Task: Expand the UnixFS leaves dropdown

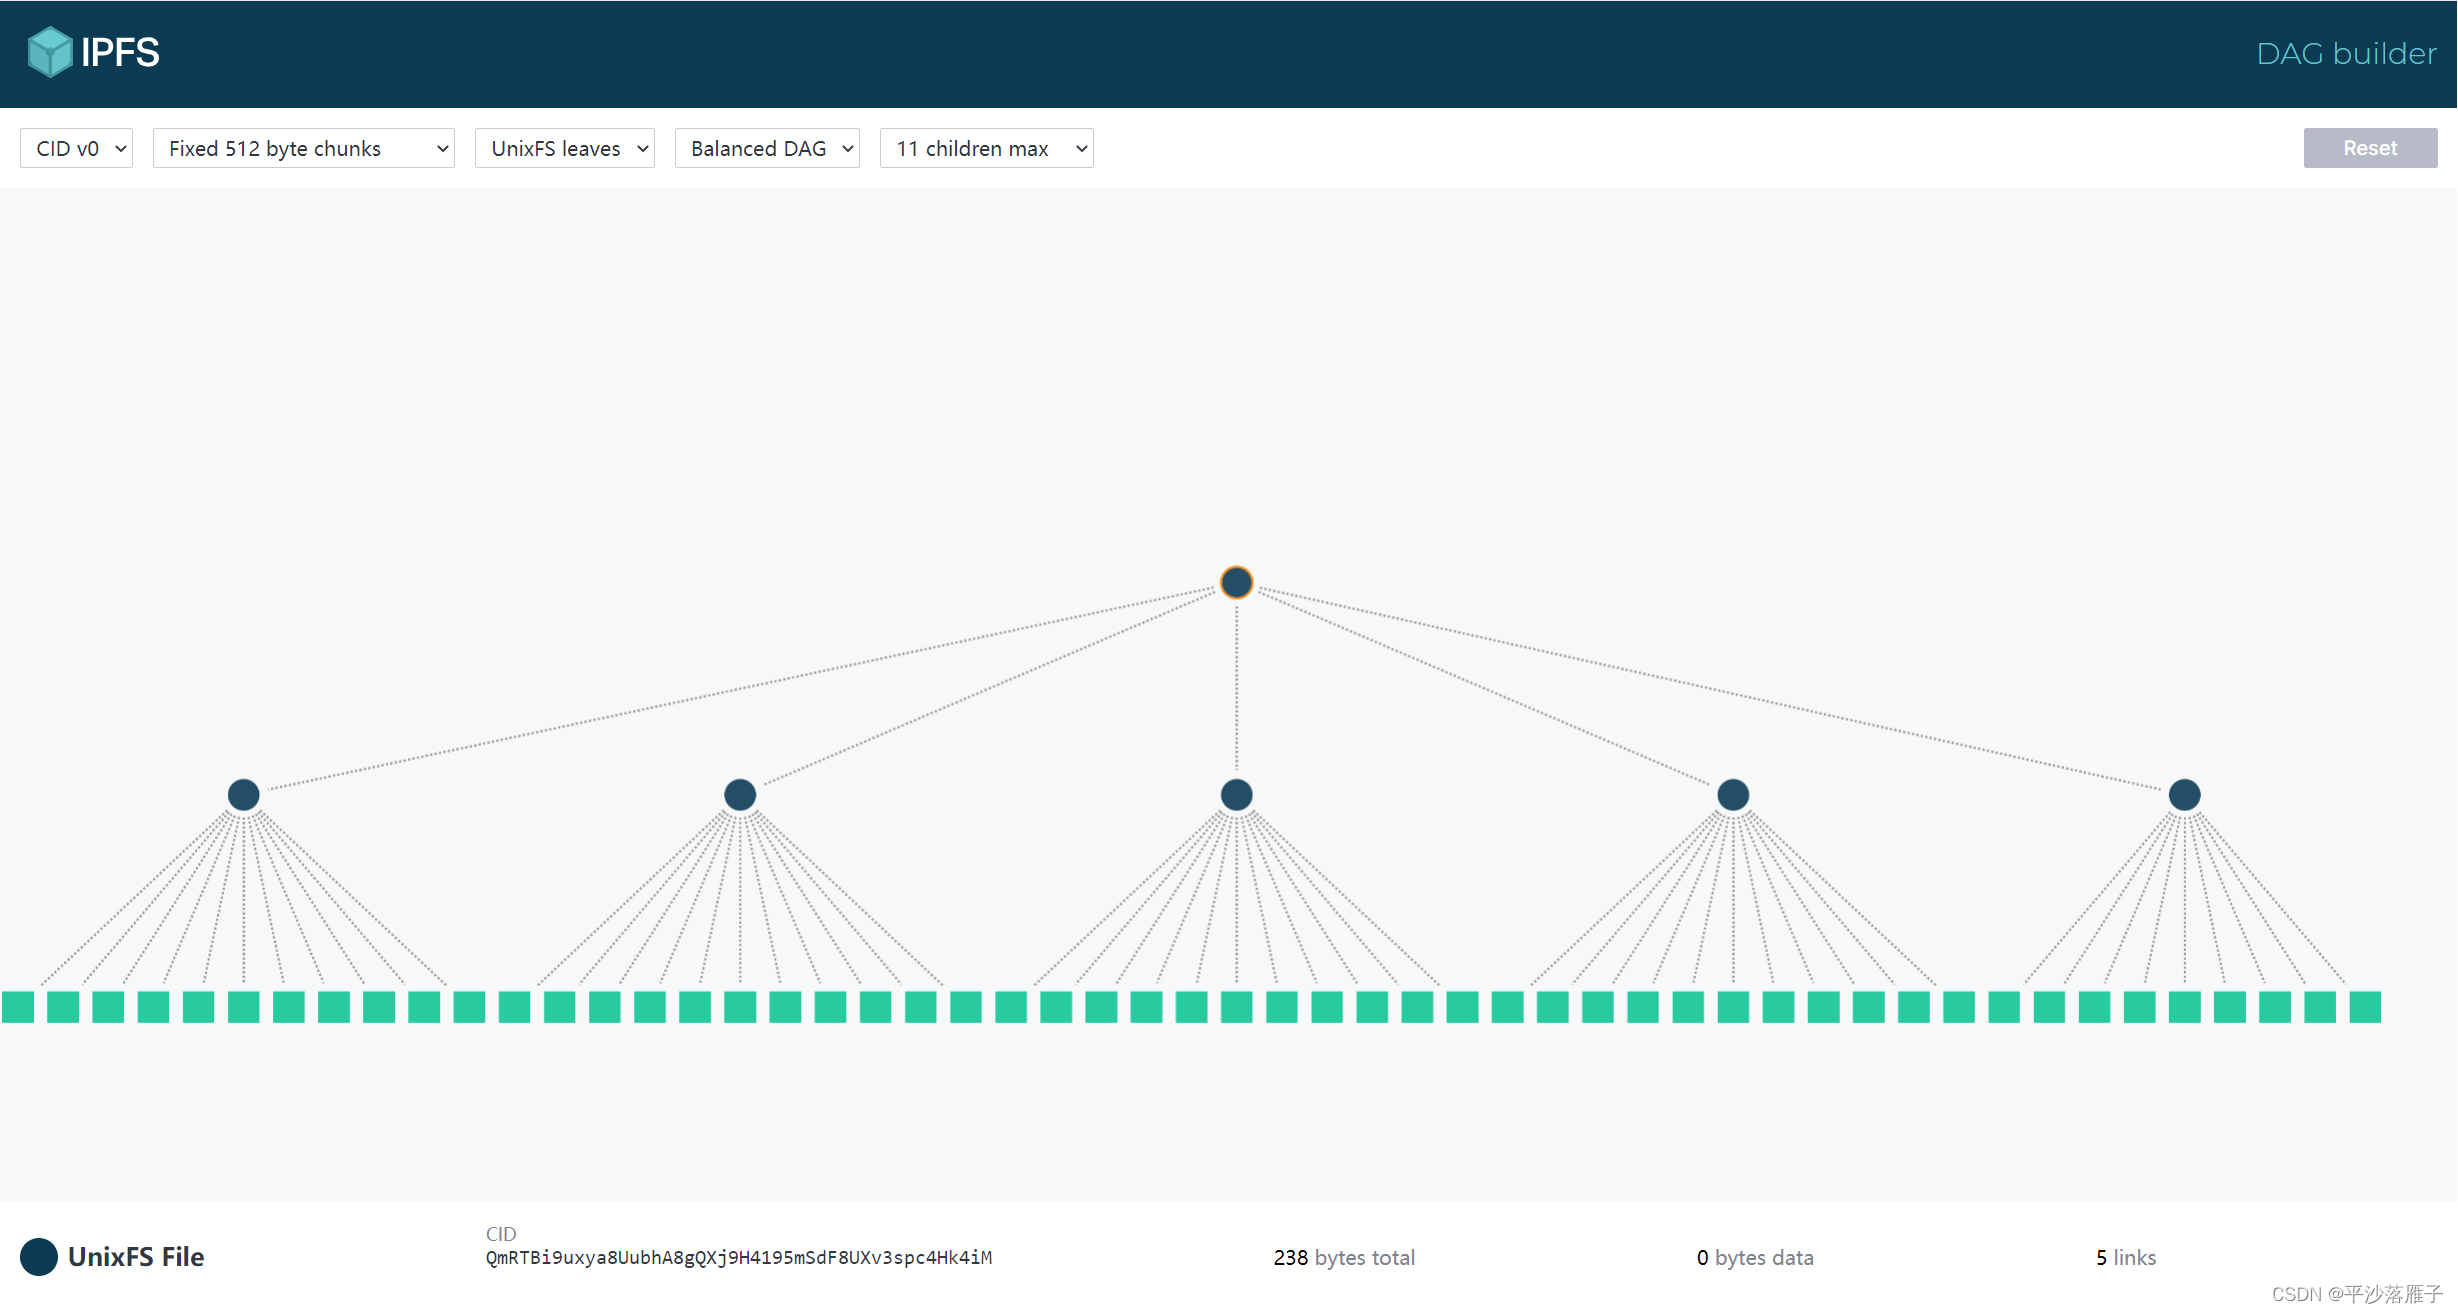Action: pyautogui.click(x=565, y=148)
